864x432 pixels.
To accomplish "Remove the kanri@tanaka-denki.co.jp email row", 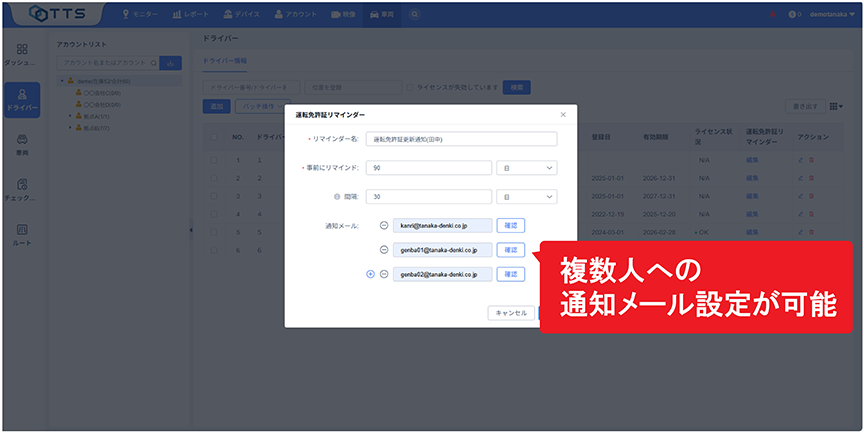I will pyautogui.click(x=384, y=226).
